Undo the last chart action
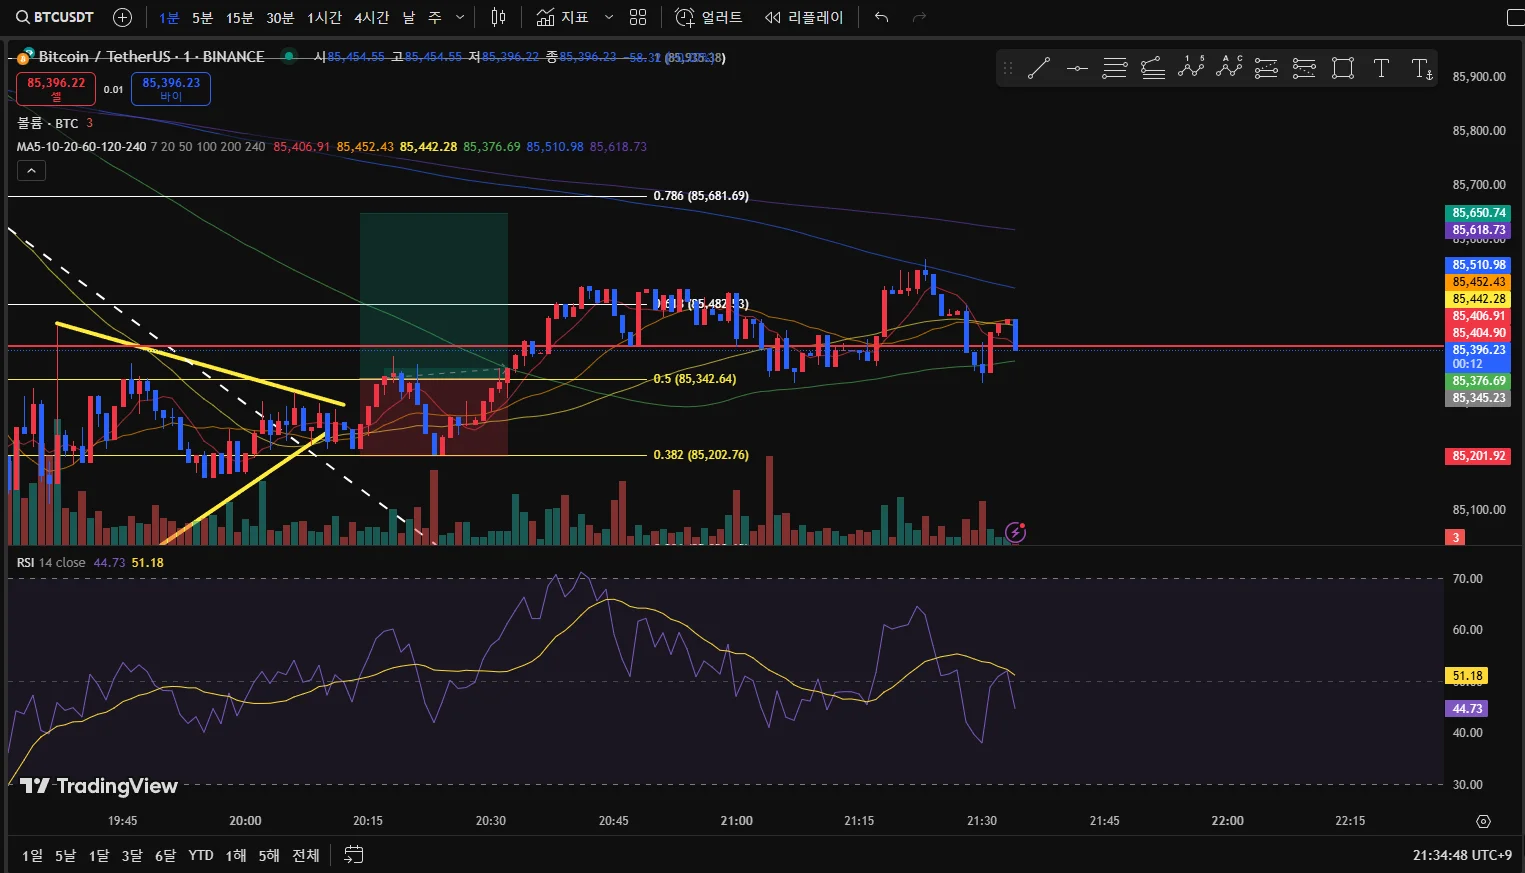Image resolution: width=1525 pixels, height=873 pixels. pyautogui.click(x=881, y=17)
